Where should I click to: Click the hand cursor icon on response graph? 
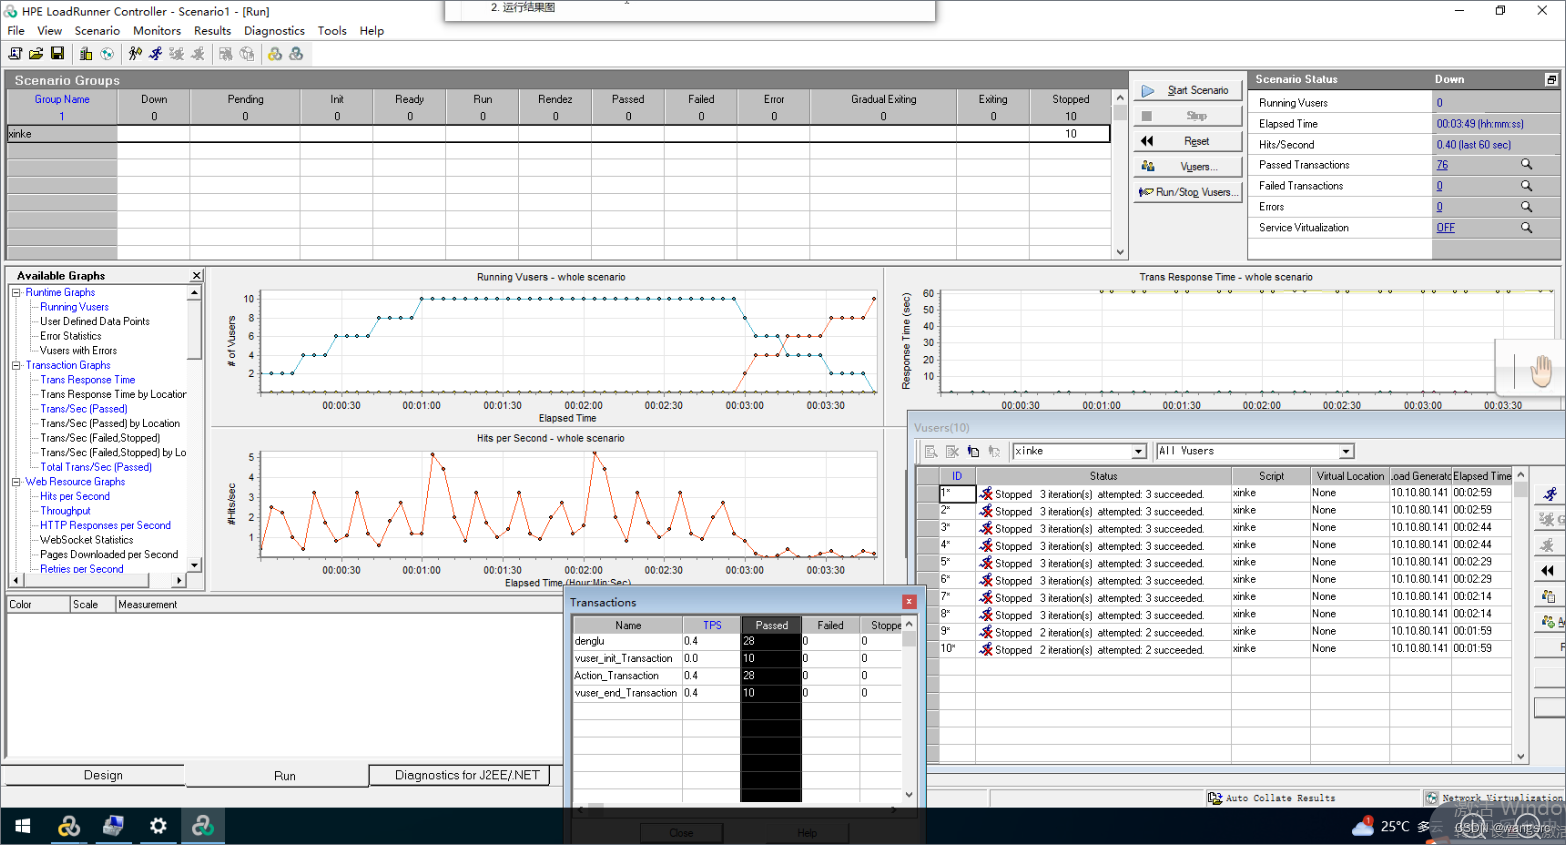1540,371
